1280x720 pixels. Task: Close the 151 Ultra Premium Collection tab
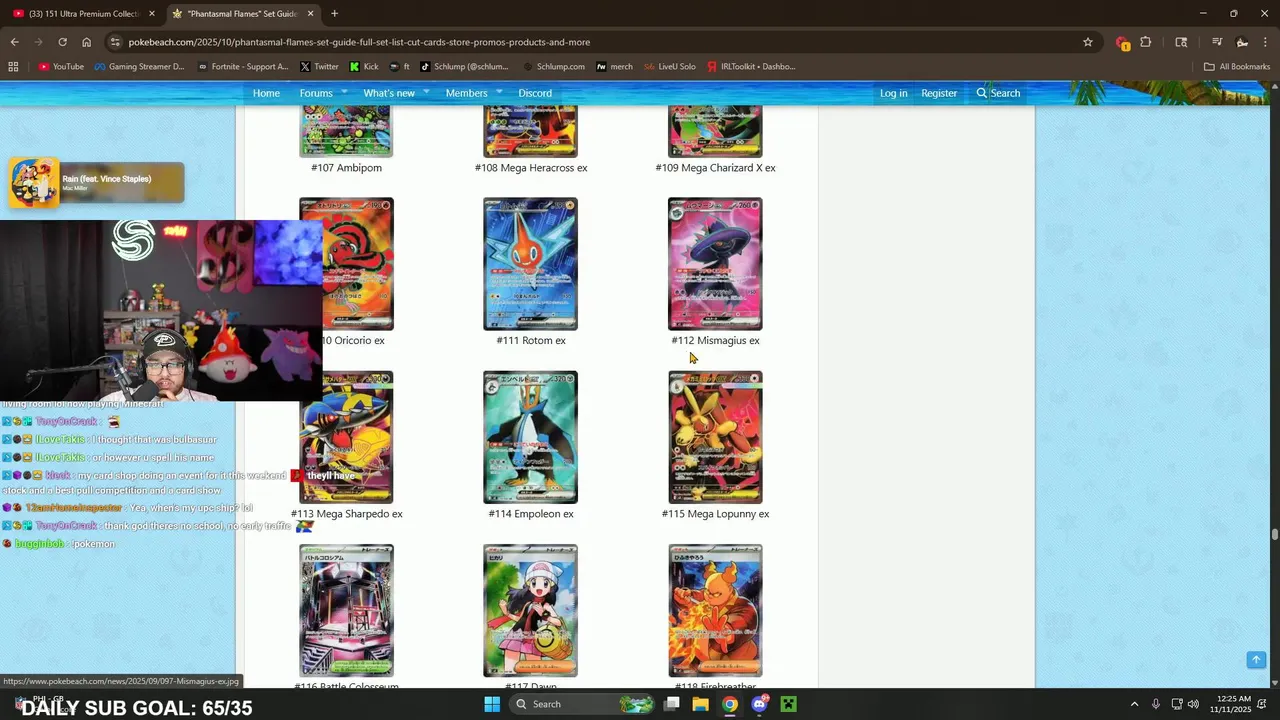tap(152, 14)
